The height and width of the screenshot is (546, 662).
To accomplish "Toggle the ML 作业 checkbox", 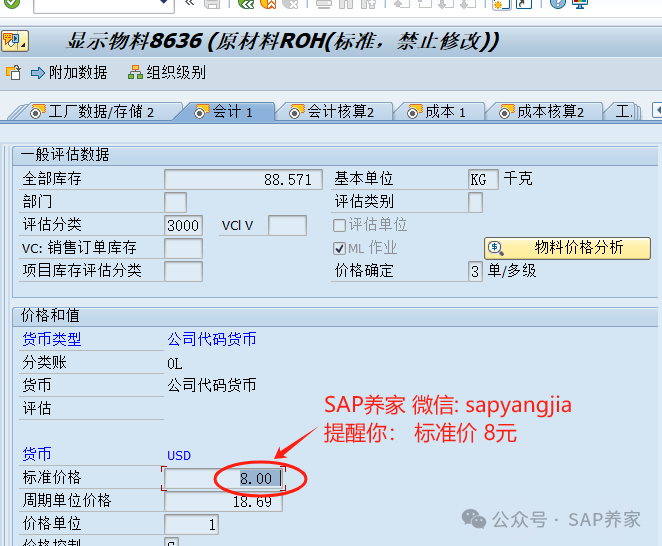I will pyautogui.click(x=340, y=248).
